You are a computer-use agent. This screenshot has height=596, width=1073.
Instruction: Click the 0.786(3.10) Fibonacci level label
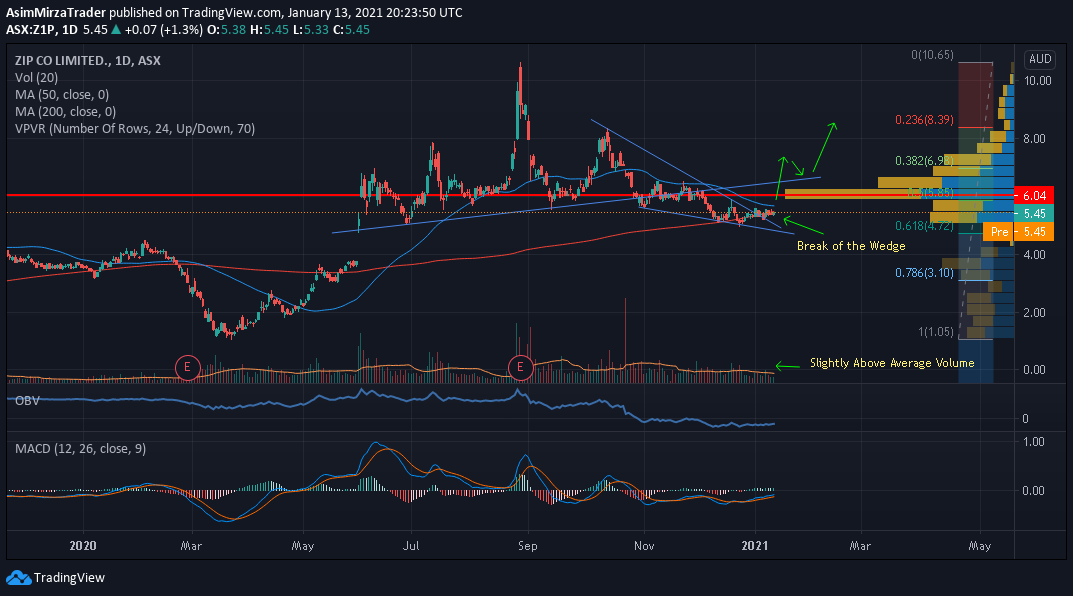click(x=924, y=273)
